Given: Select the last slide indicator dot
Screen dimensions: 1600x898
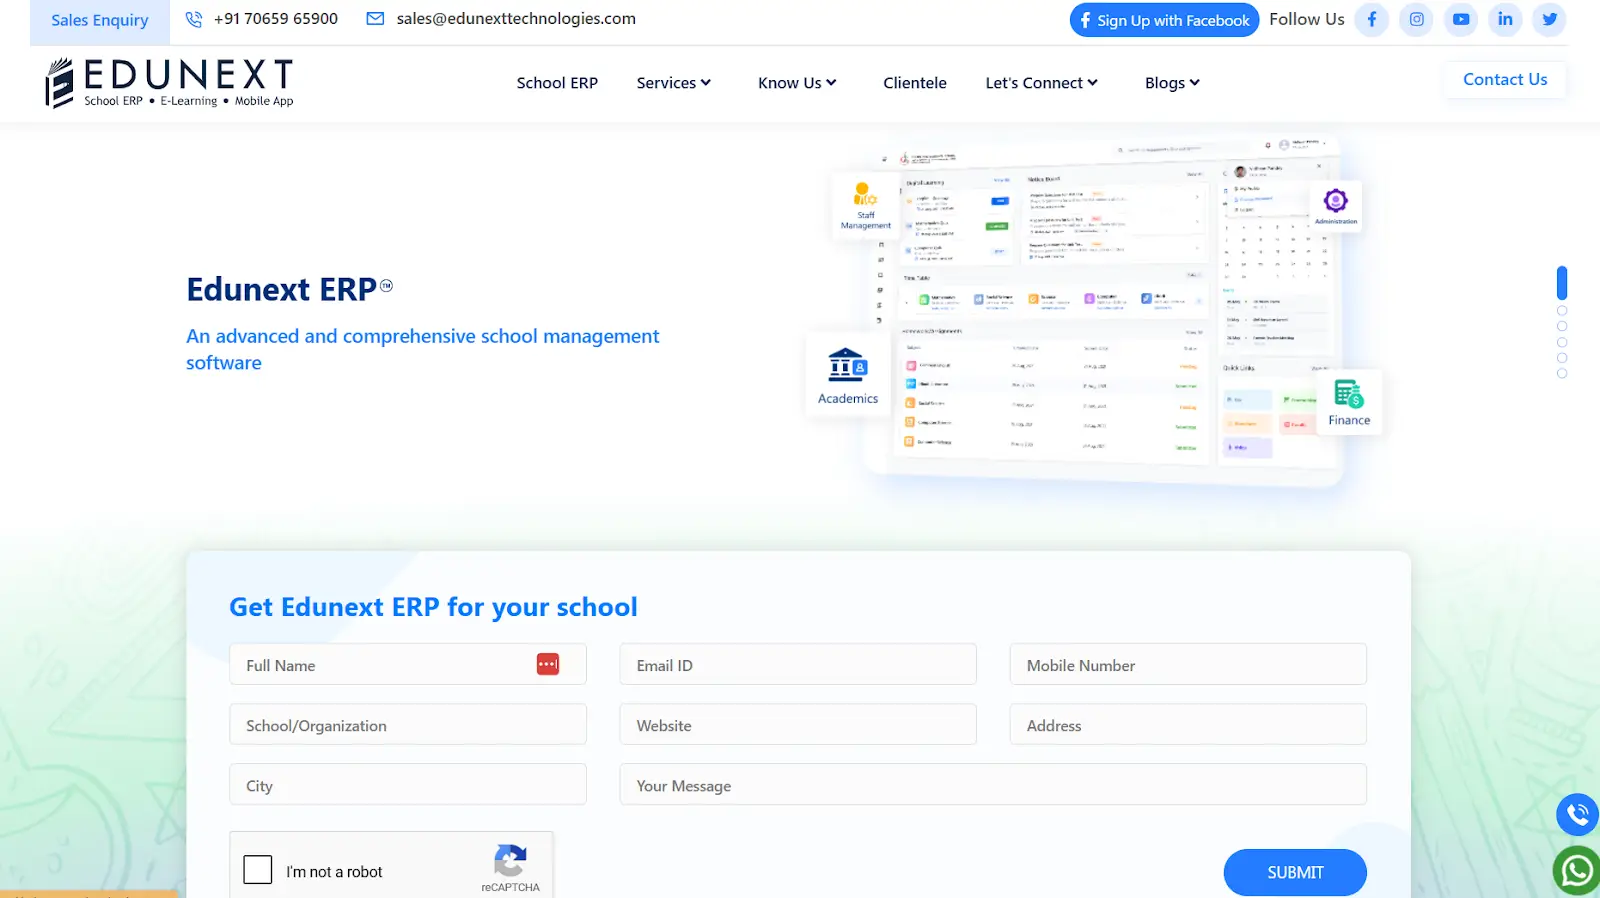Looking at the screenshot, I should click(1562, 373).
